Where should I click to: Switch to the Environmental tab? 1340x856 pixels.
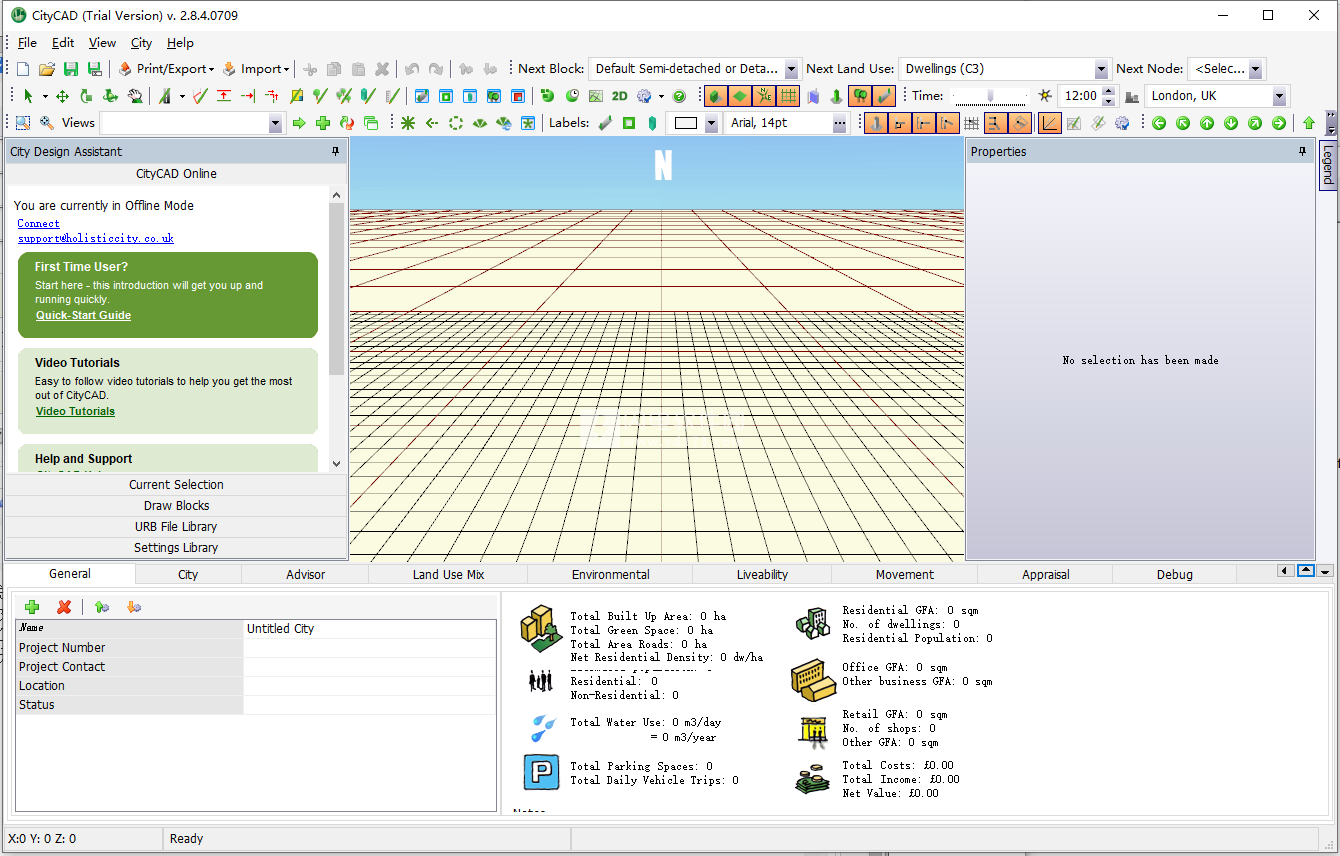pos(610,575)
